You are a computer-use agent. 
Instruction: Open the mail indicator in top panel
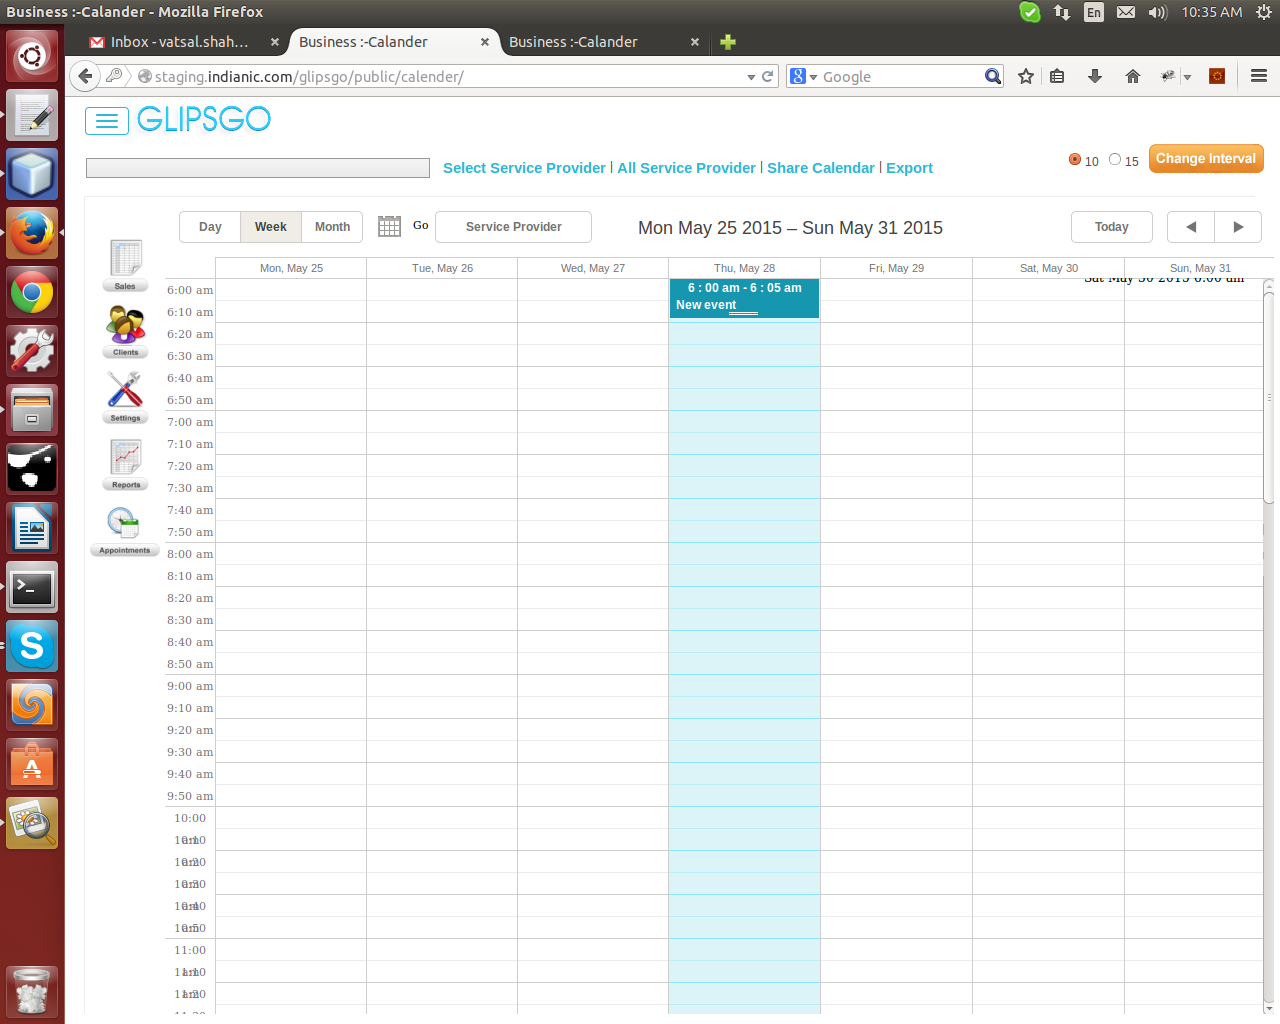pos(1126,12)
